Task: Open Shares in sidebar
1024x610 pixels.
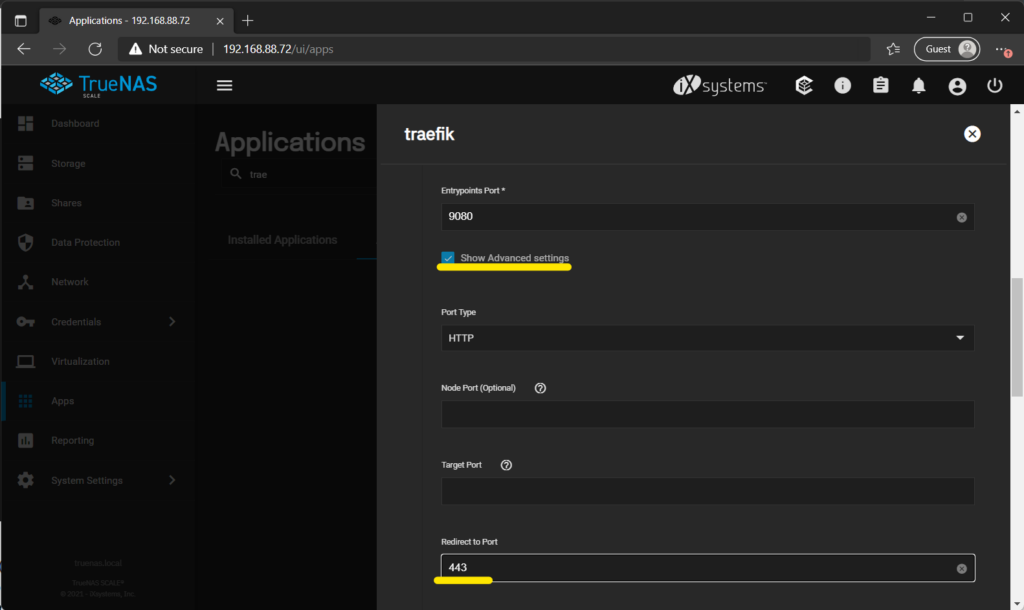Action: (x=66, y=203)
